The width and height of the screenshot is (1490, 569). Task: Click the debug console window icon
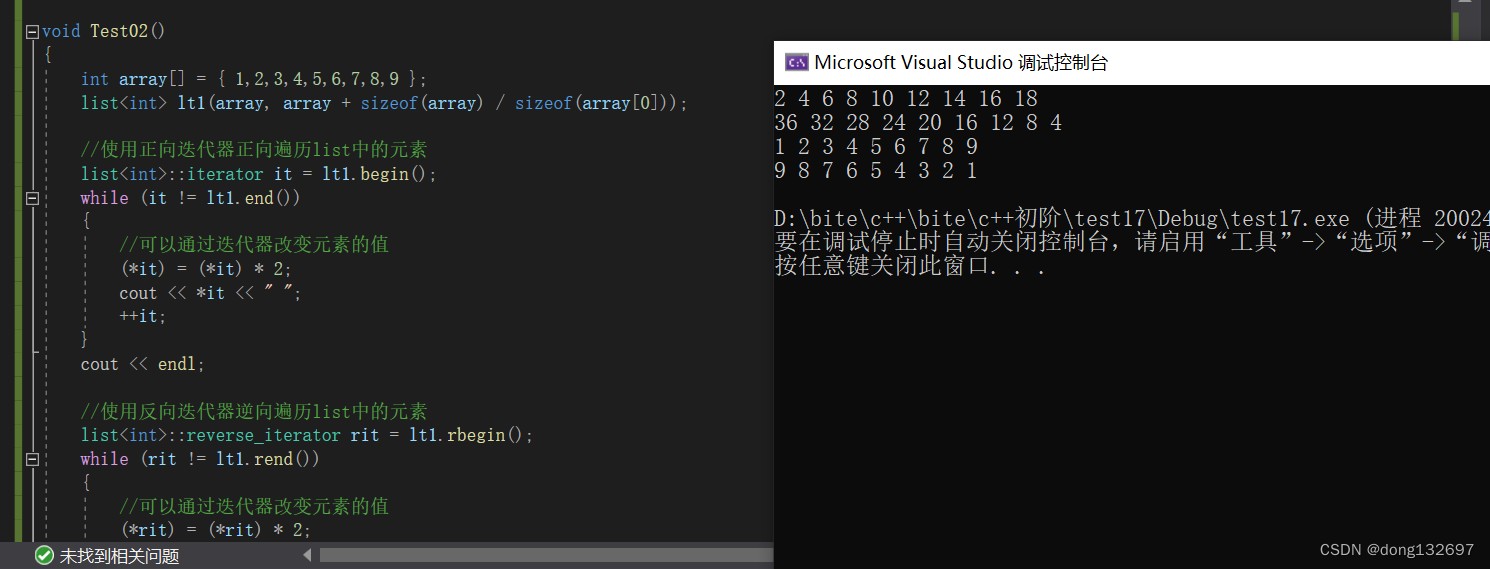coord(796,62)
